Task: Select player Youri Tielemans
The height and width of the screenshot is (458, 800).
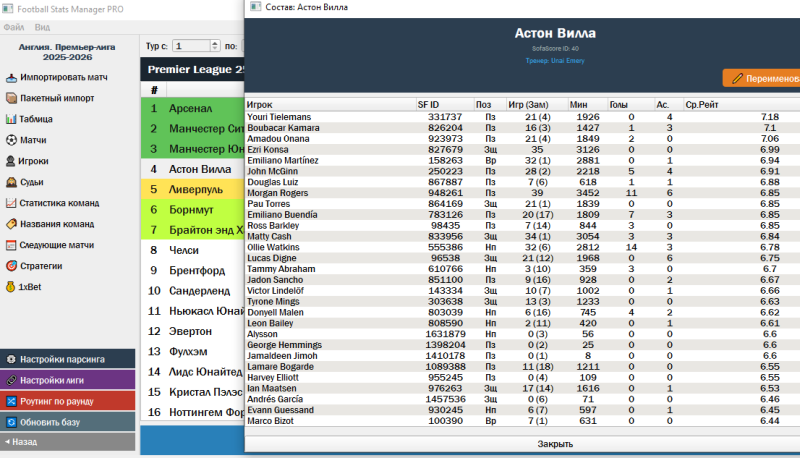Action: pos(522,117)
